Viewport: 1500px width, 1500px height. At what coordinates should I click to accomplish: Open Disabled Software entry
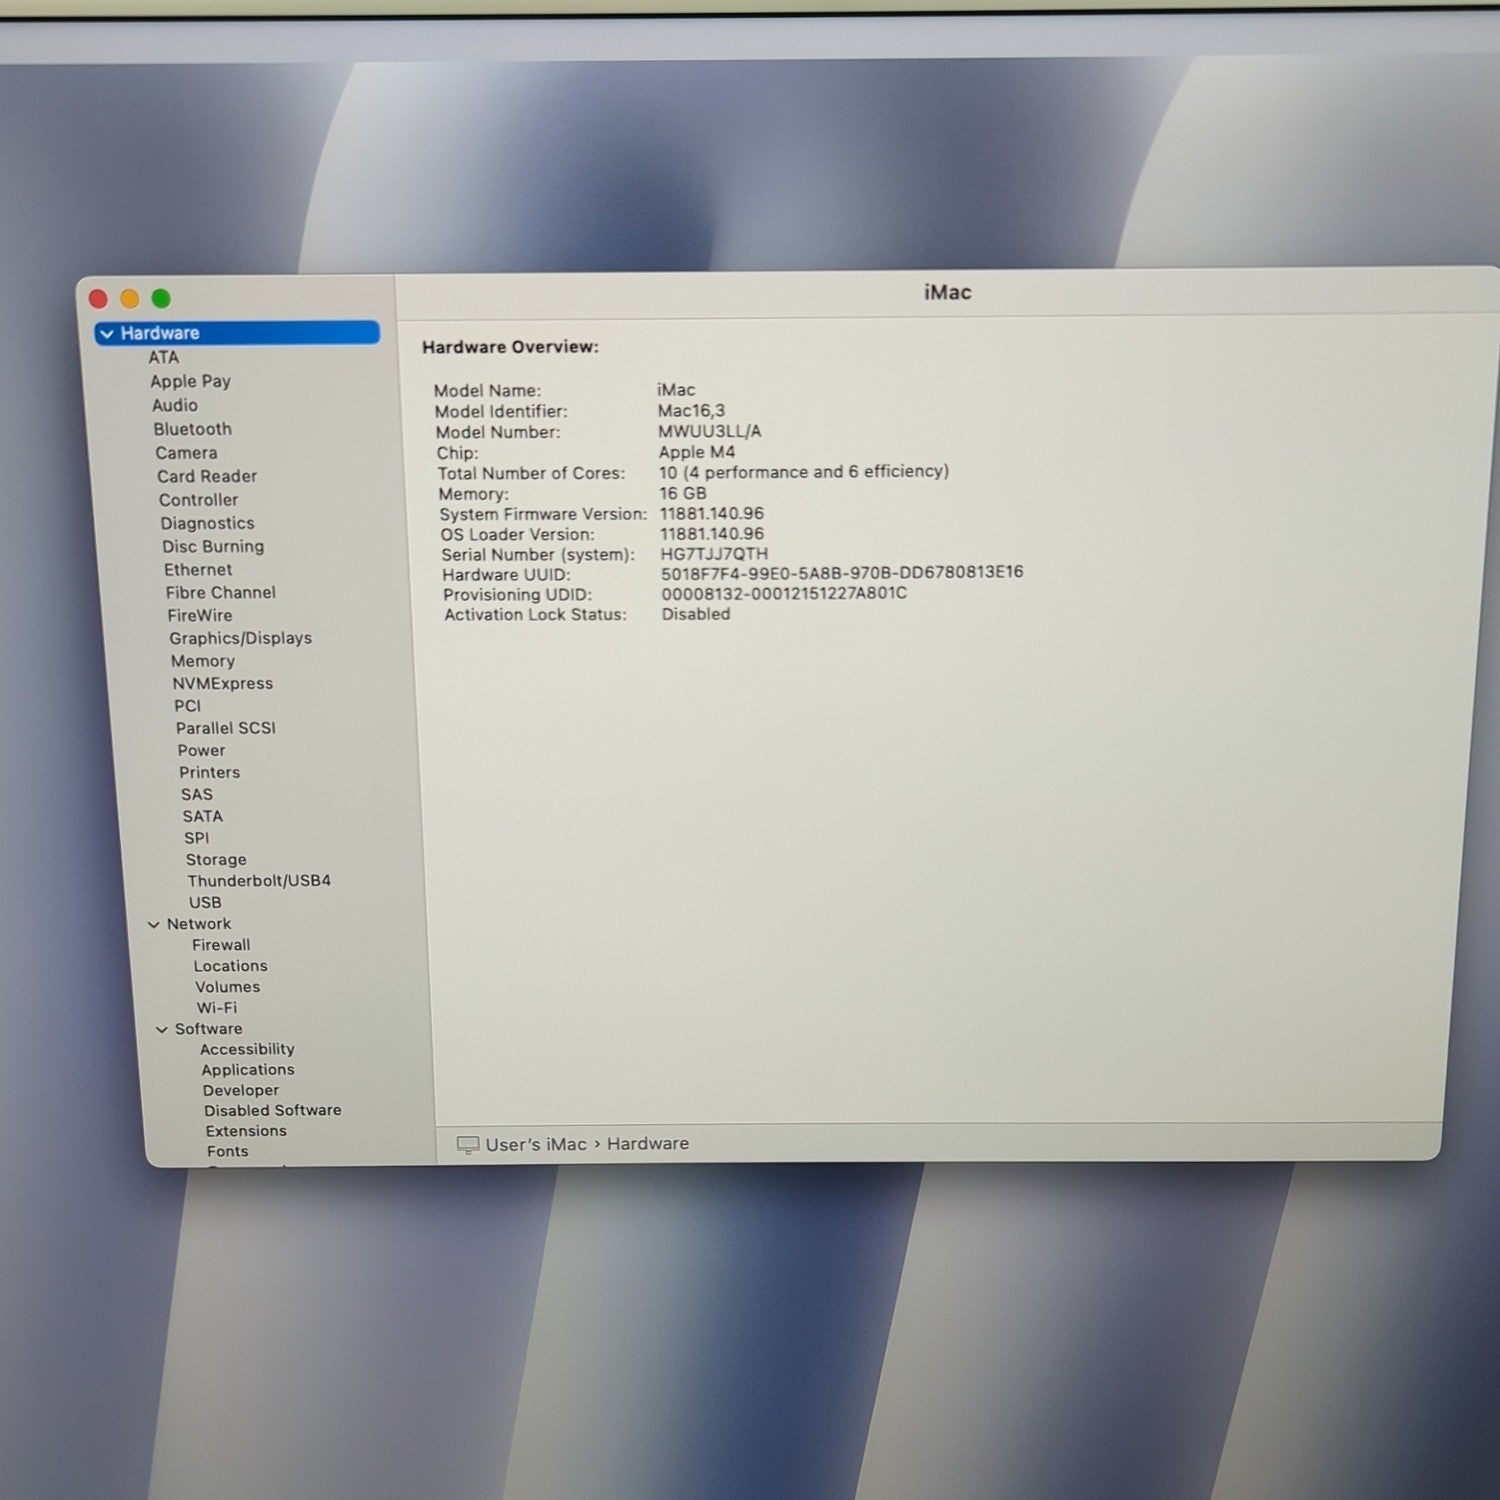point(273,1110)
